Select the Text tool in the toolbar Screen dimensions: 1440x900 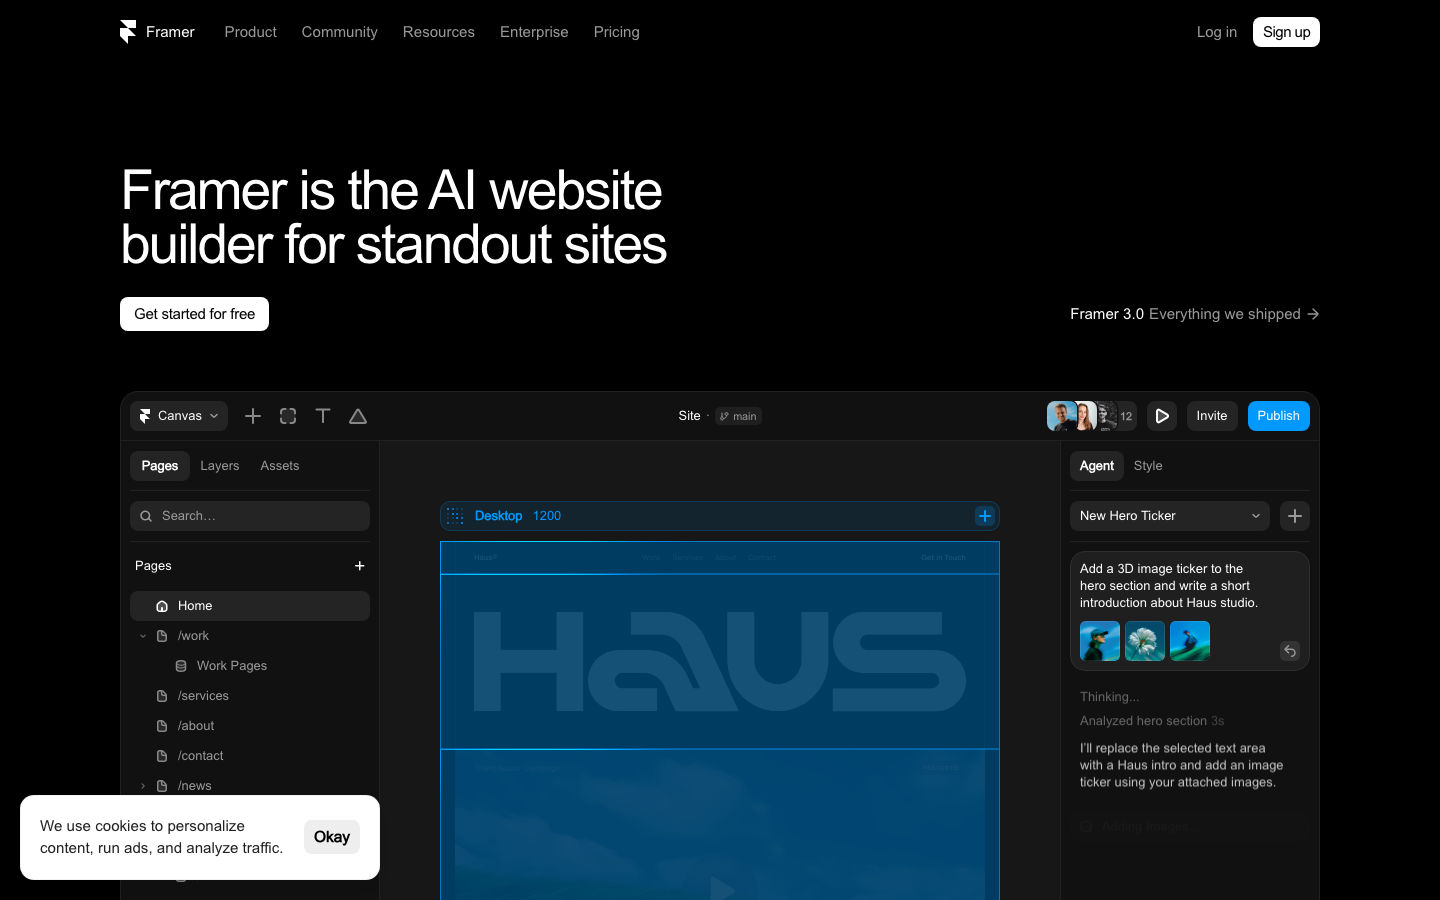(x=323, y=416)
